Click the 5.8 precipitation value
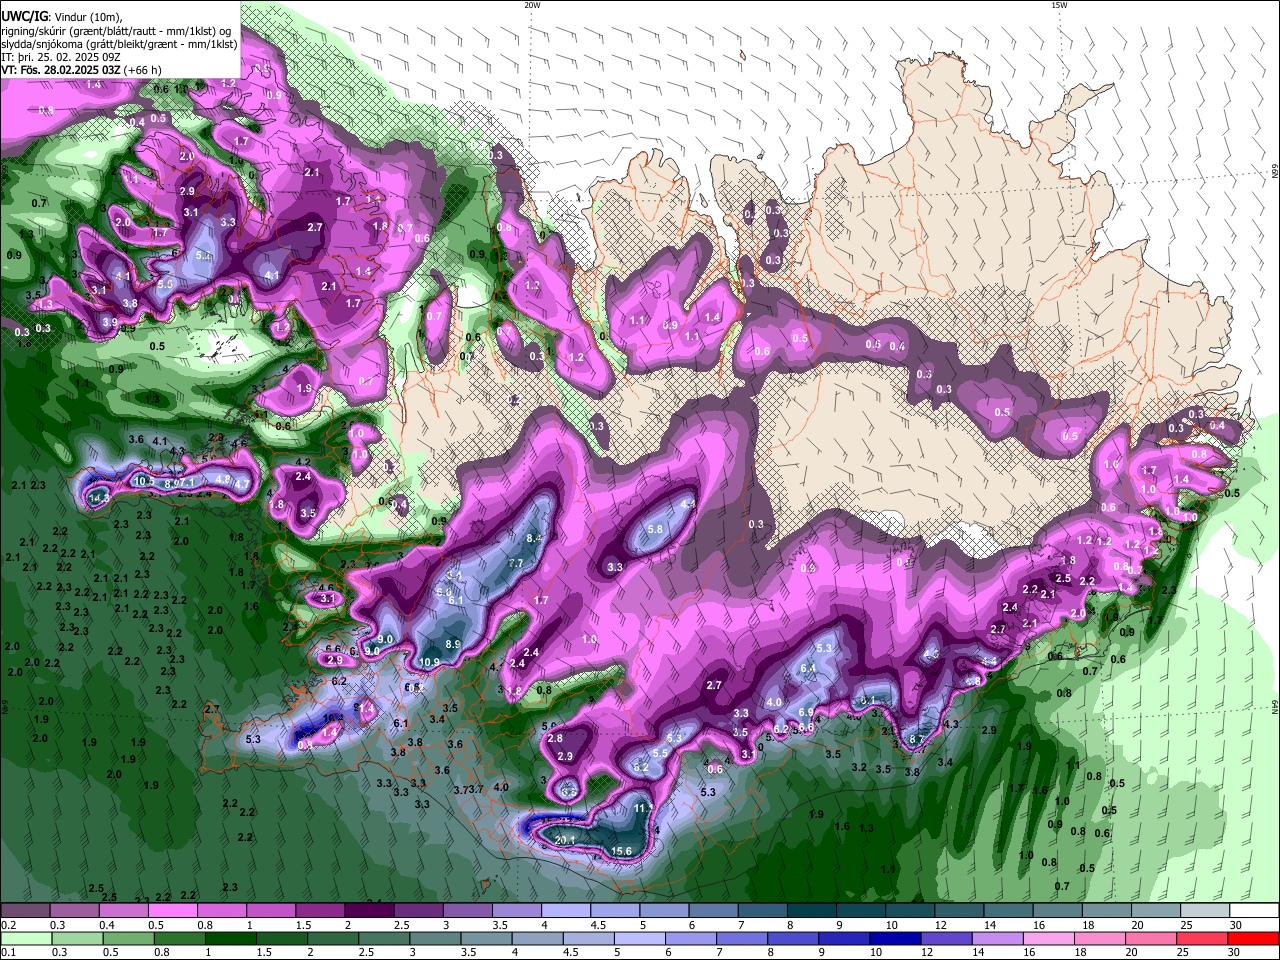Screen dimensions: 1280x960 (656, 529)
